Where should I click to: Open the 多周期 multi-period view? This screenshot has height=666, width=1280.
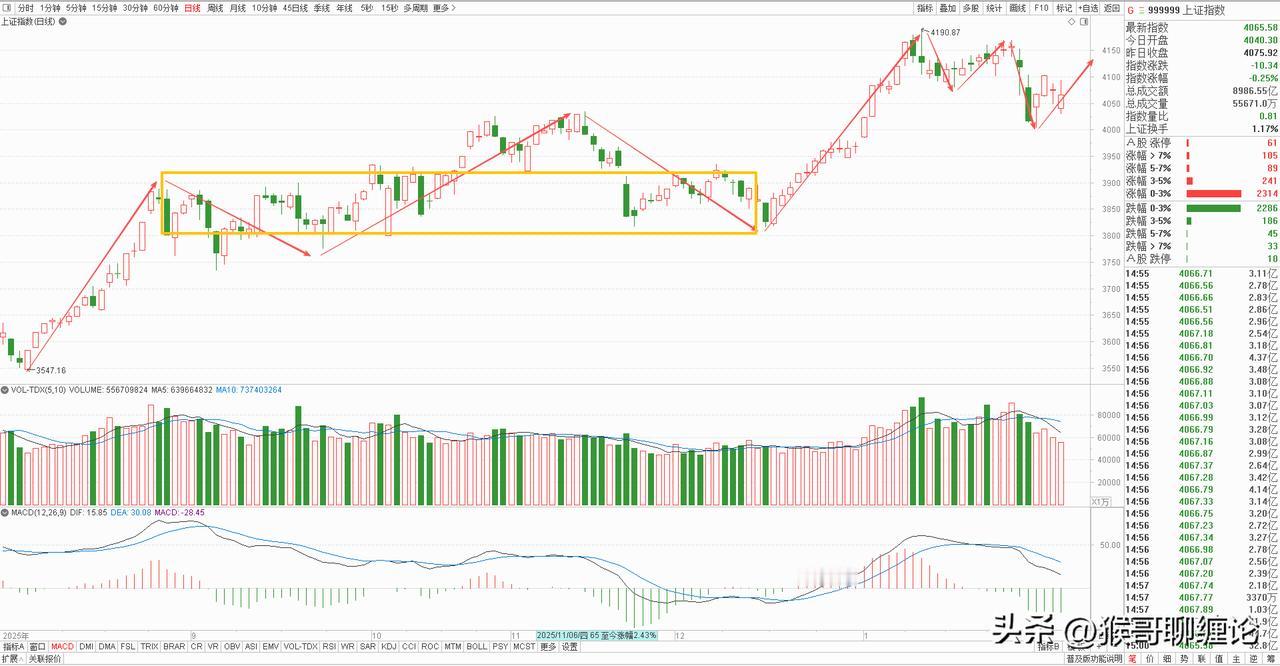pos(416,8)
